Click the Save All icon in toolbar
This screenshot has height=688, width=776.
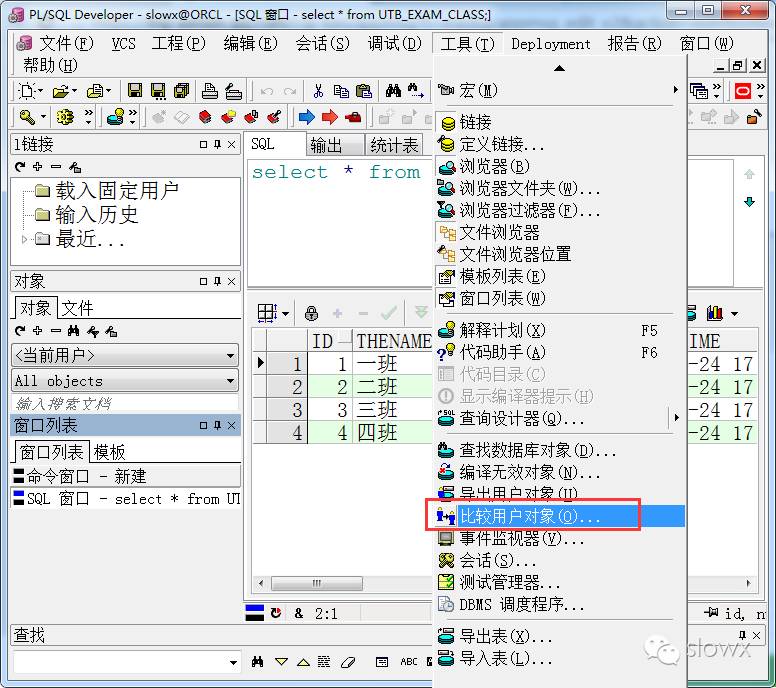181,91
